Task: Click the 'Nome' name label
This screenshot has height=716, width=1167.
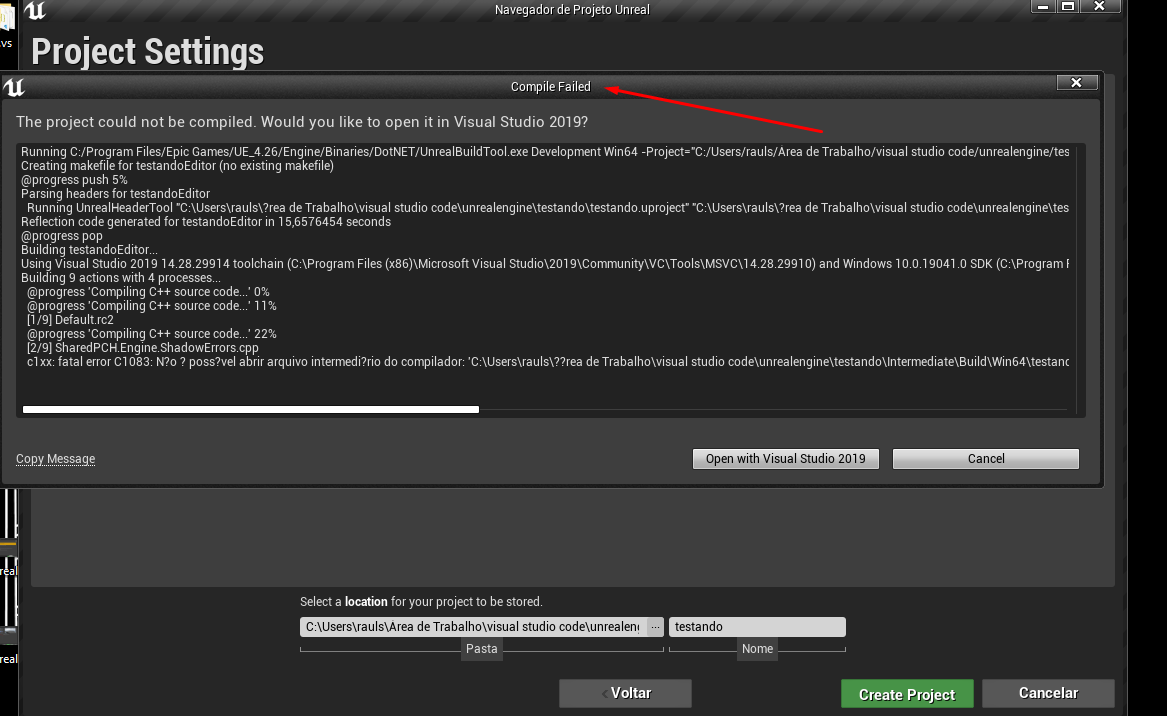Action: [x=757, y=649]
